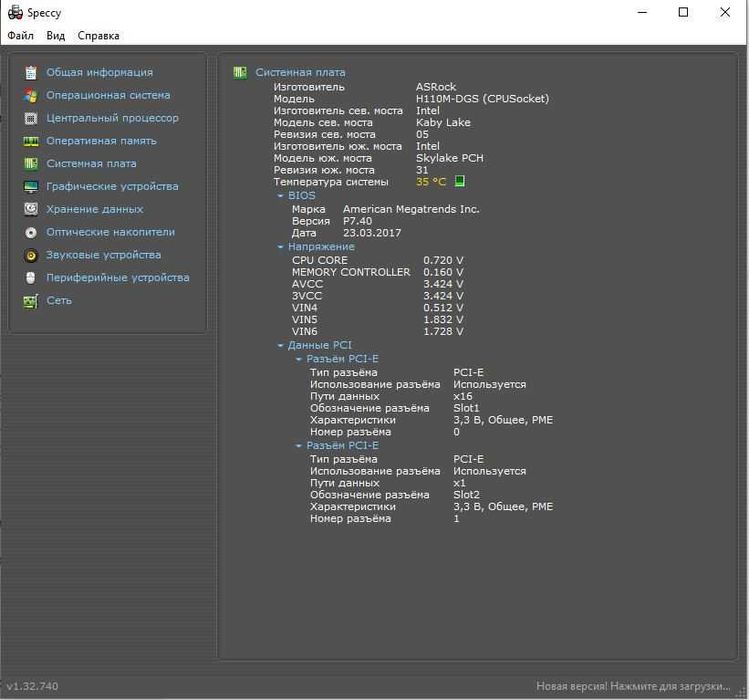Collapse the Данные PCI section

coord(280,345)
